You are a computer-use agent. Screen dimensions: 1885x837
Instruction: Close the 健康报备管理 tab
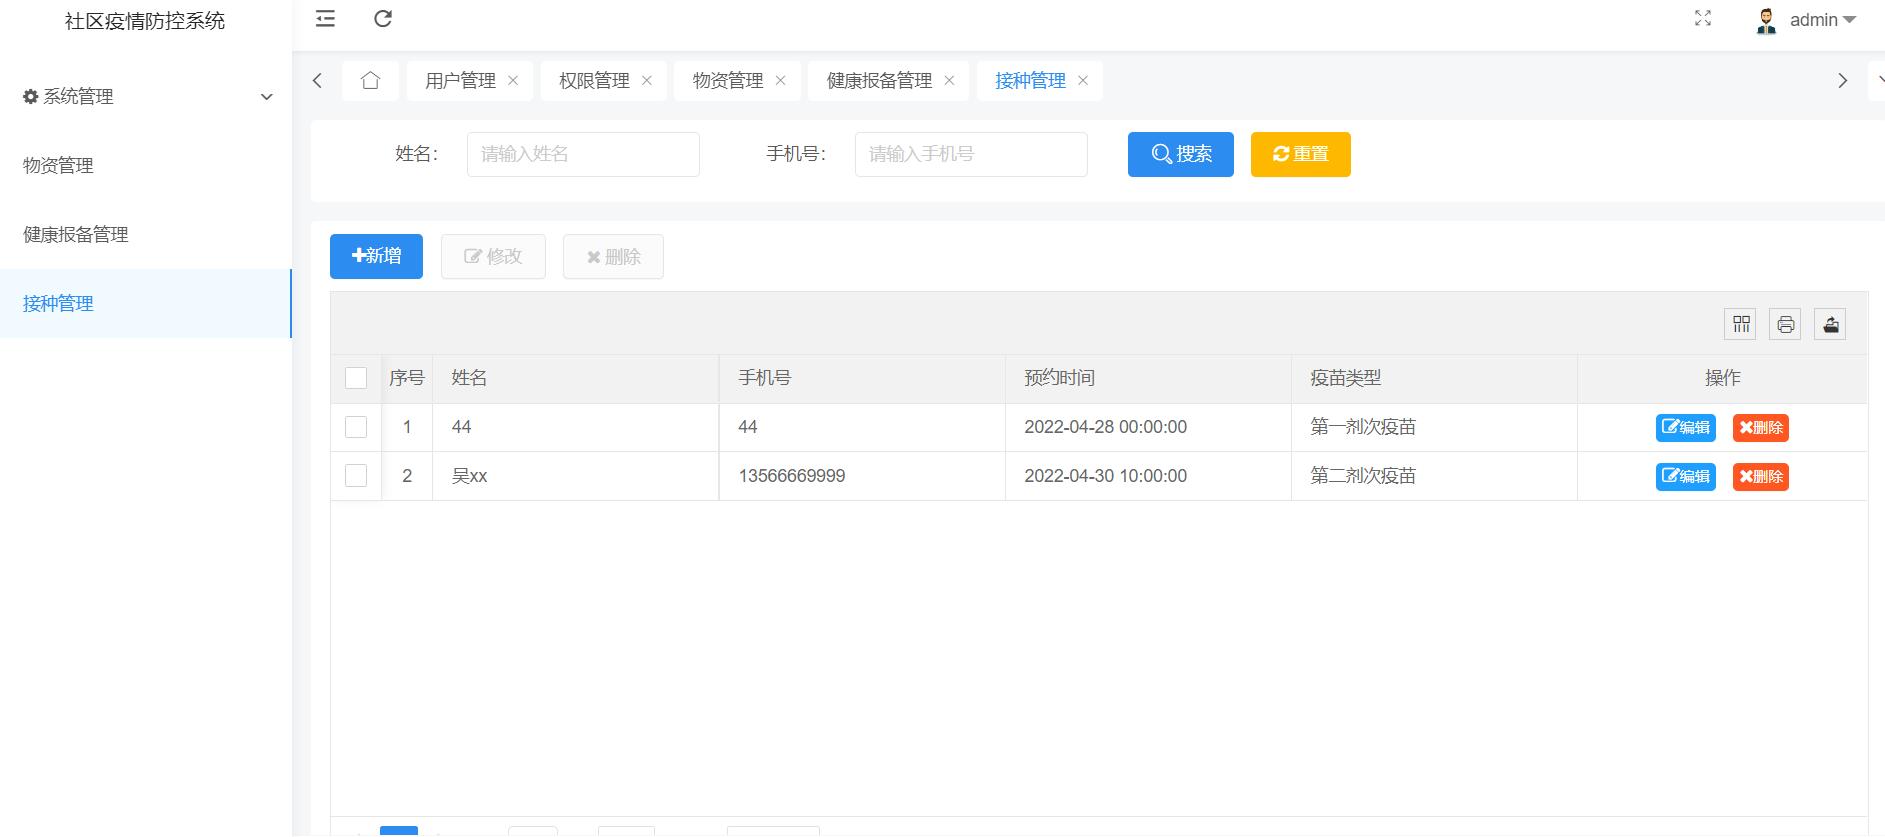949,81
